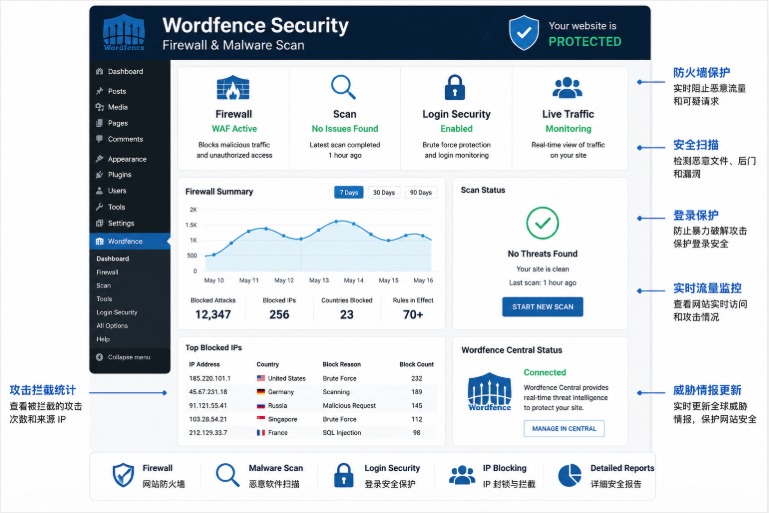The height and width of the screenshot is (513, 769).
Task: Select the 7 Days range tab
Action: tap(349, 193)
